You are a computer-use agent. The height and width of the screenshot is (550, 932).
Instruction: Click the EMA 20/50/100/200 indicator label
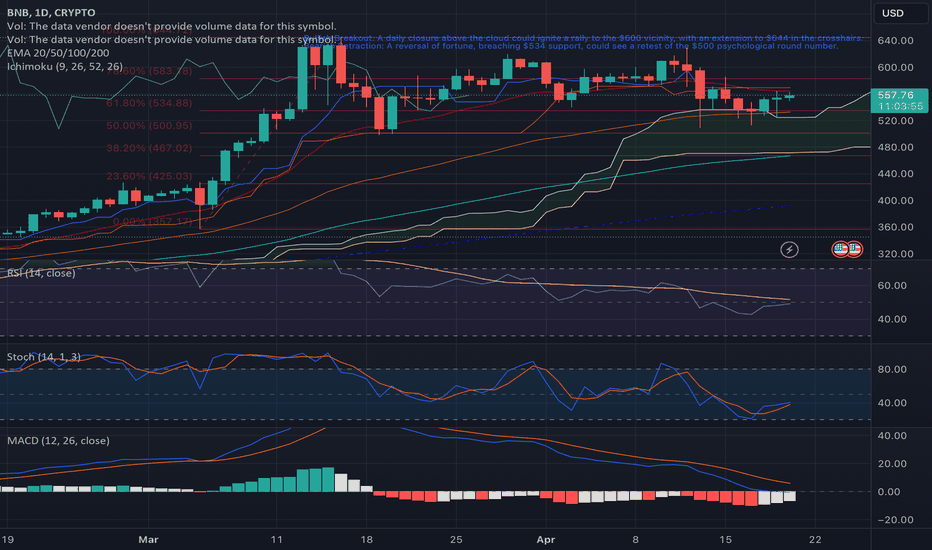point(58,53)
